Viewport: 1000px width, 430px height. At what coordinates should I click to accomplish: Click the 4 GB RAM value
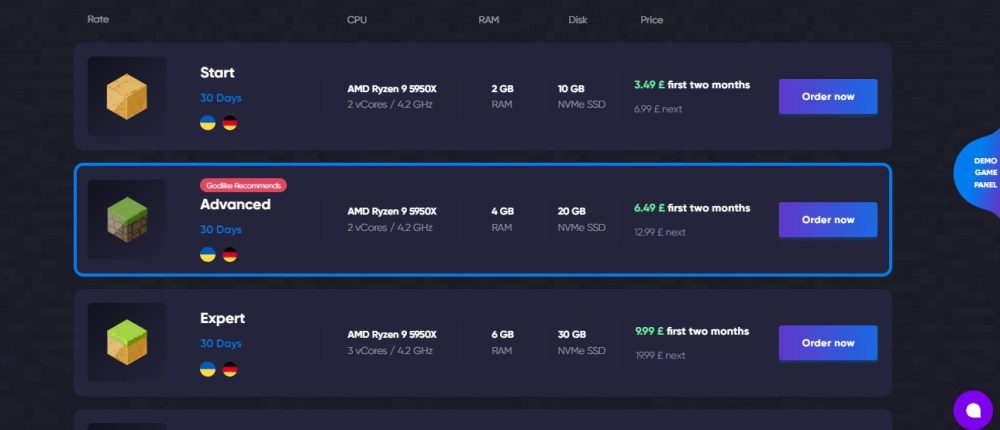502,211
